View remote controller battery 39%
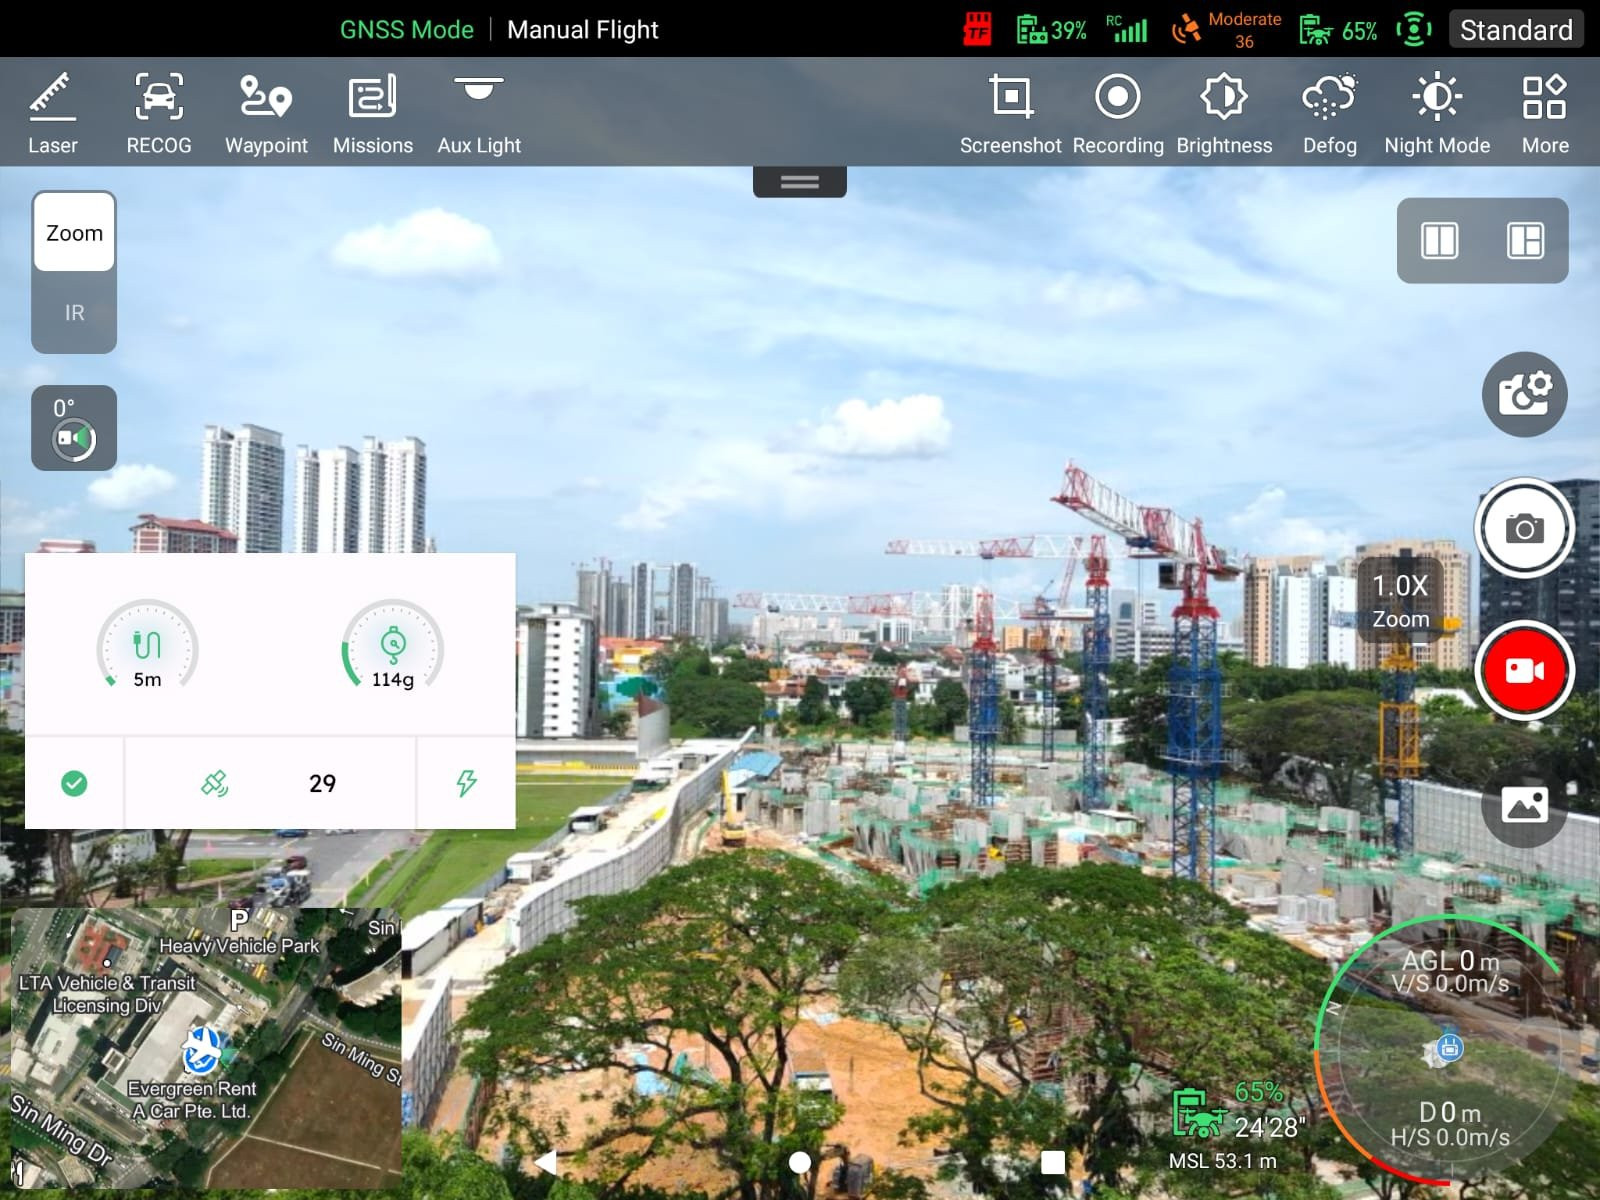Viewport: 1600px width, 1200px height. coord(1051,30)
